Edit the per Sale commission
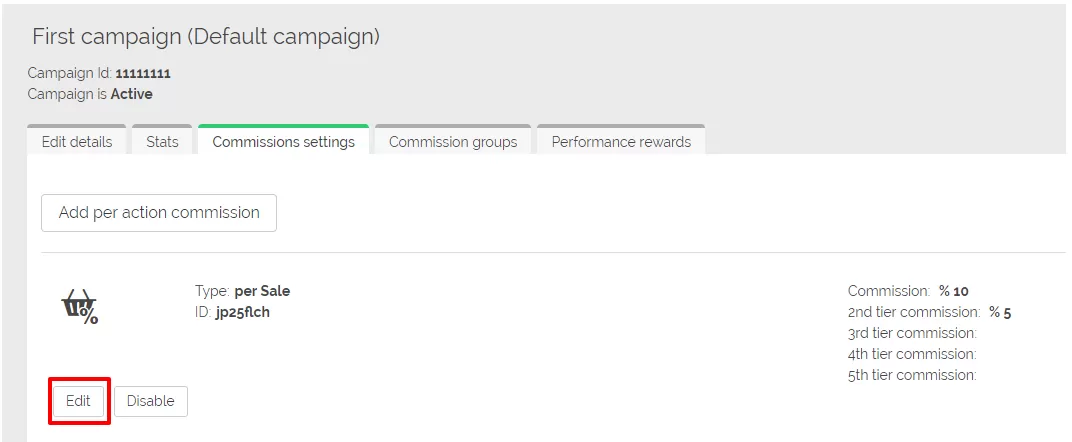This screenshot has width=1072, height=442. click(x=78, y=401)
